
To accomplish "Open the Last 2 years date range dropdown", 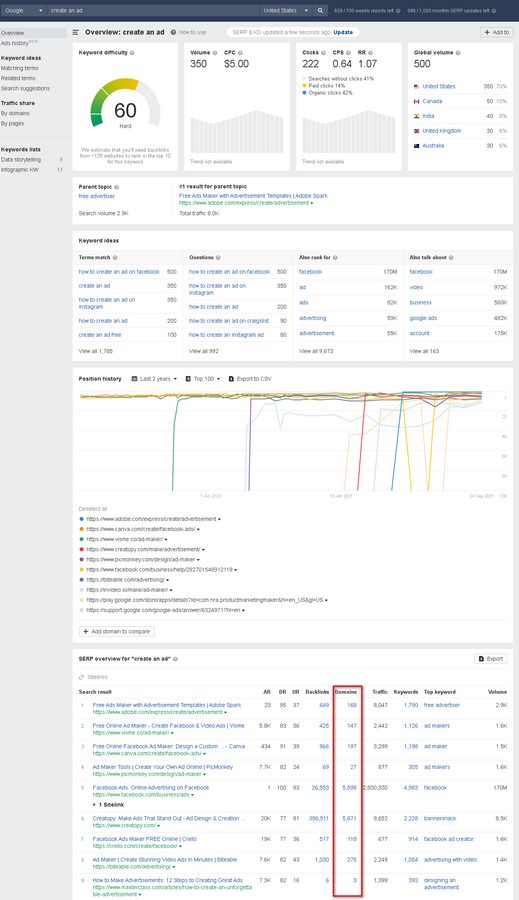I will point(154,379).
